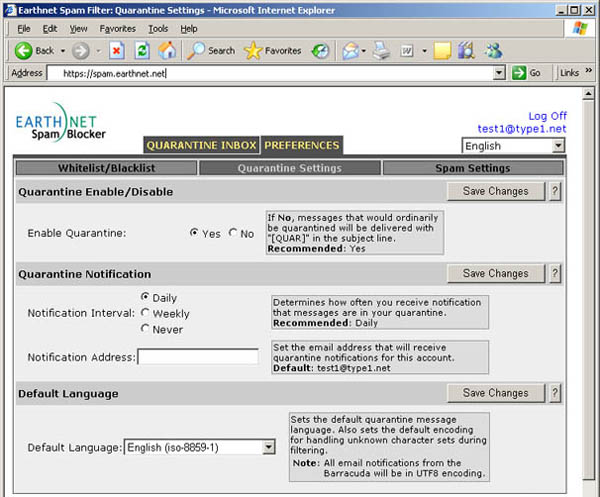The height and width of the screenshot is (497, 600).
Task: Open the Default Language English (iso-8859-1) dropdown
Action: pos(200,447)
